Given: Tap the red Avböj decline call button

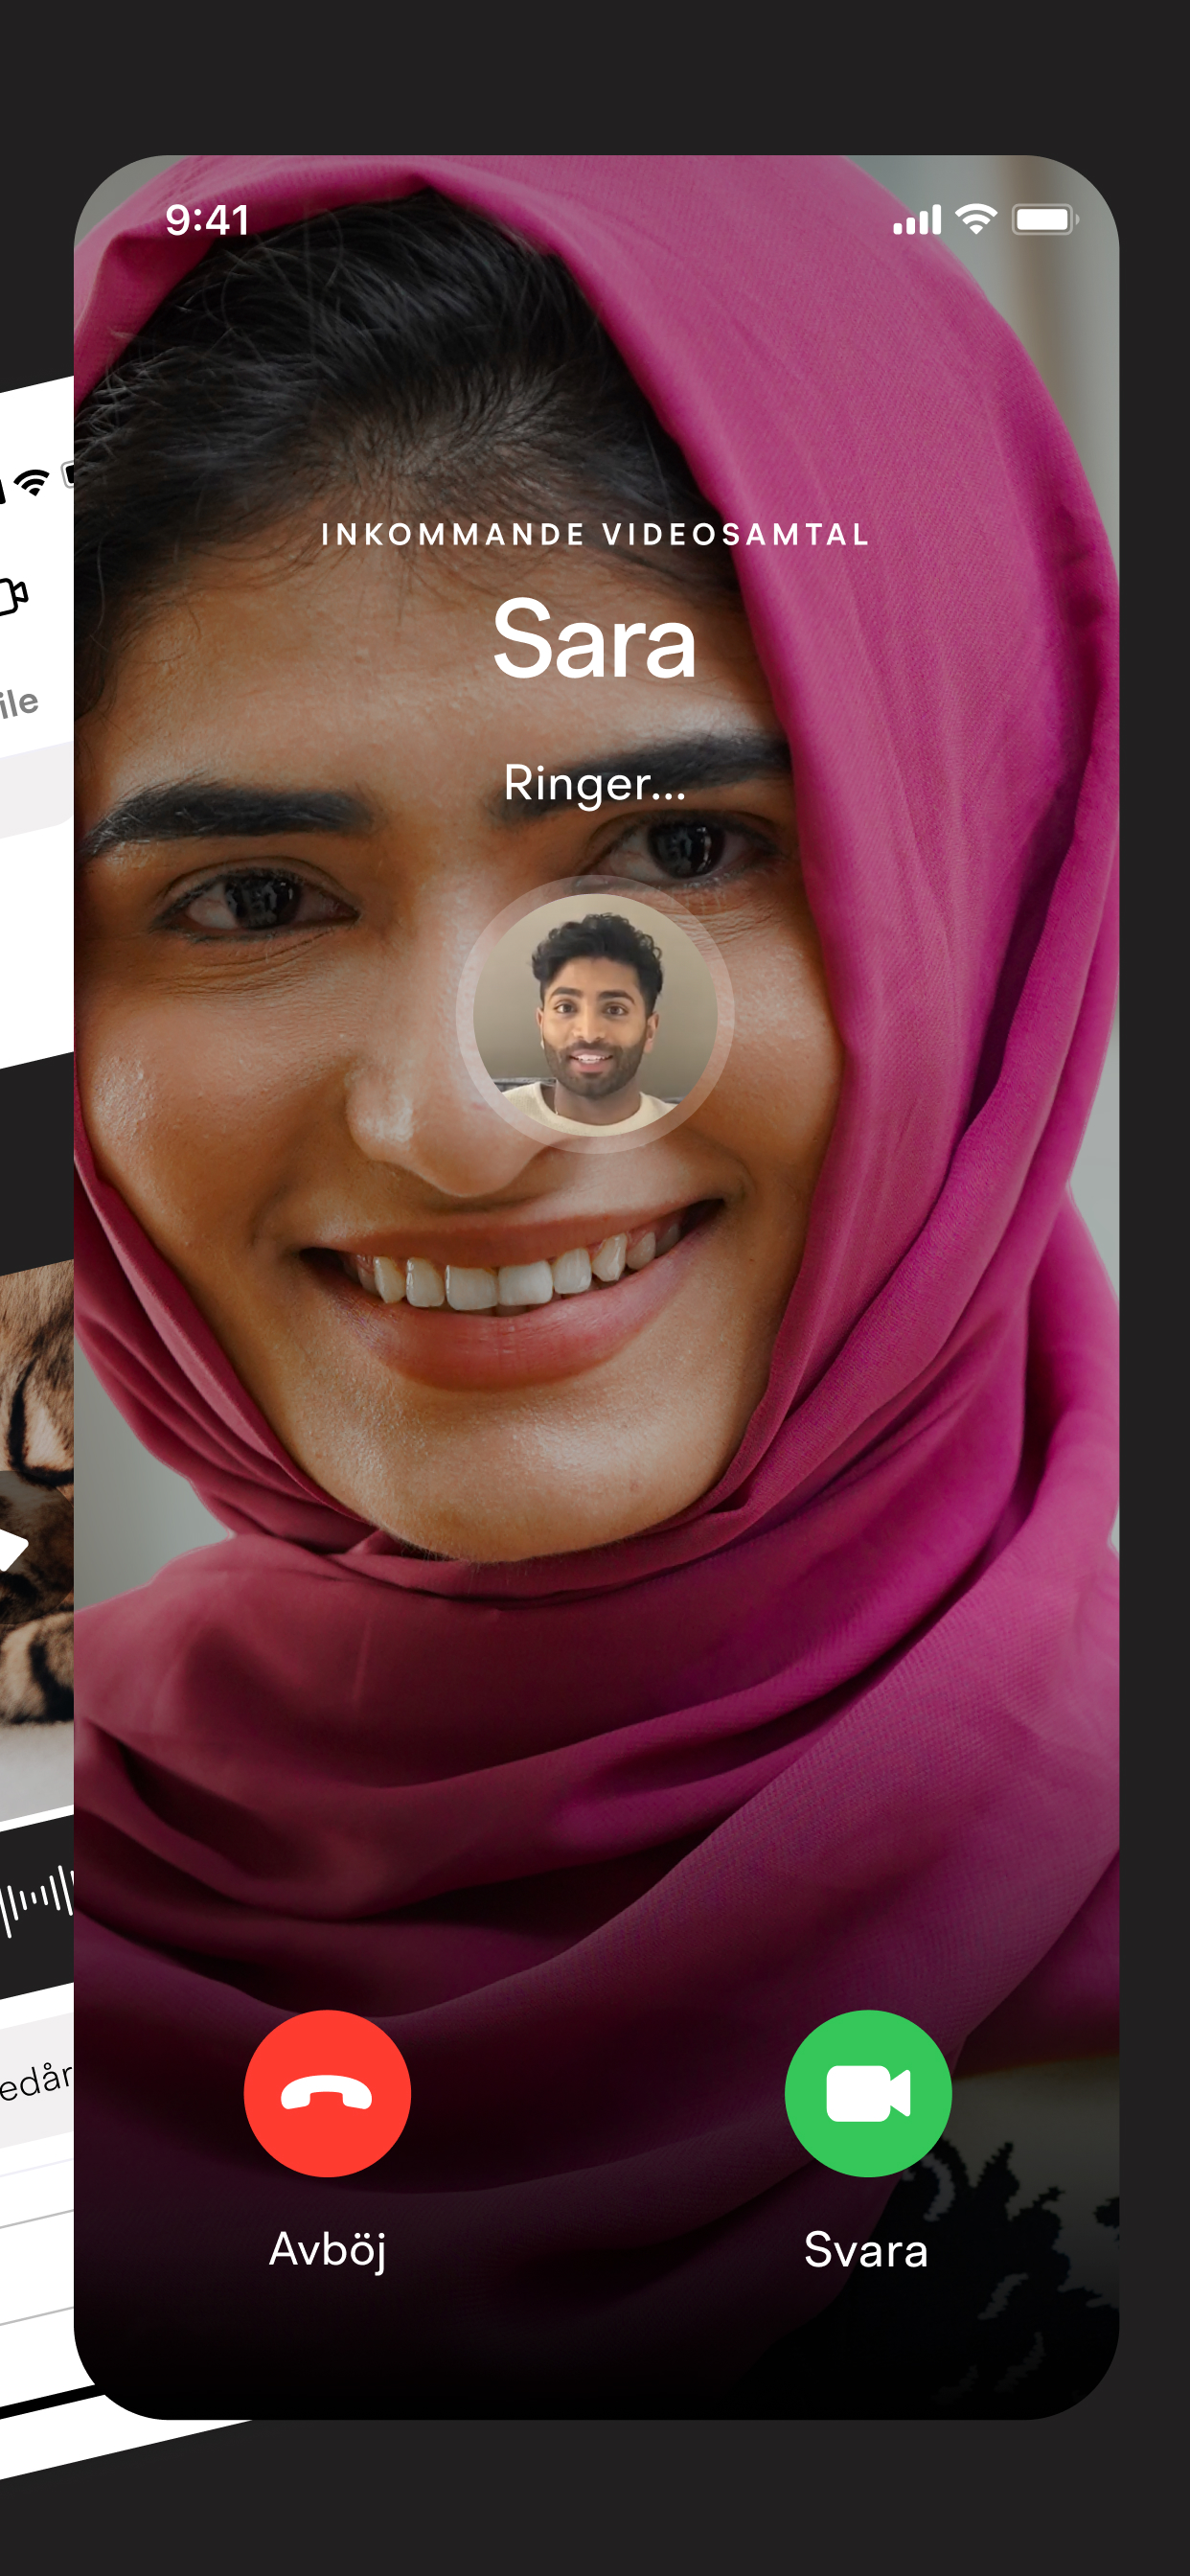Looking at the screenshot, I should click(x=327, y=2093).
